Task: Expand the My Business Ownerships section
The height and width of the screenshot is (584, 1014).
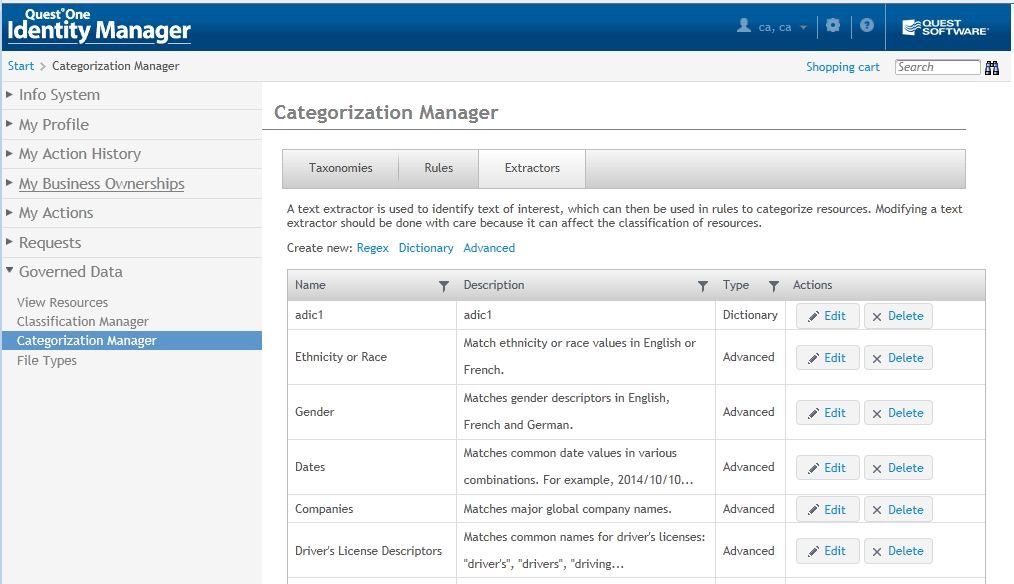Action: [101, 184]
